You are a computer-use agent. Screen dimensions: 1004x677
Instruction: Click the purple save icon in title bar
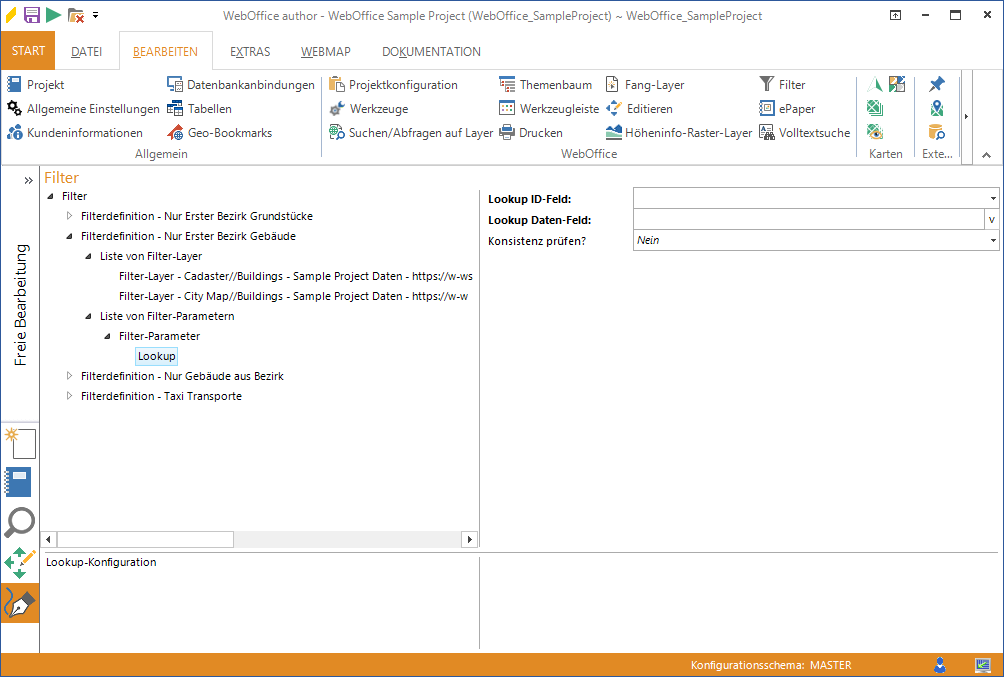pos(32,15)
